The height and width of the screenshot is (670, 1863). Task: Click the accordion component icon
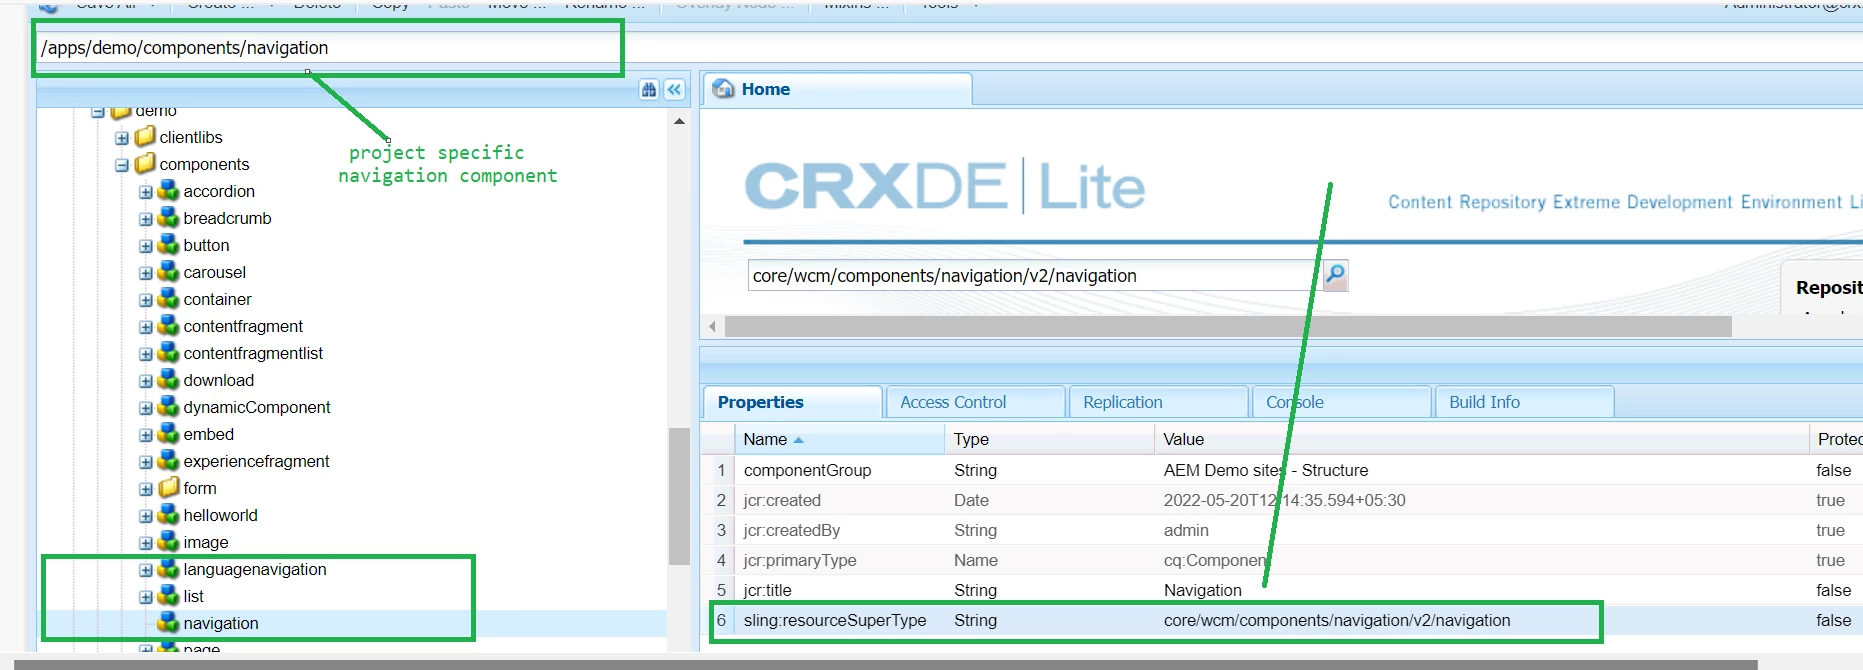(168, 191)
